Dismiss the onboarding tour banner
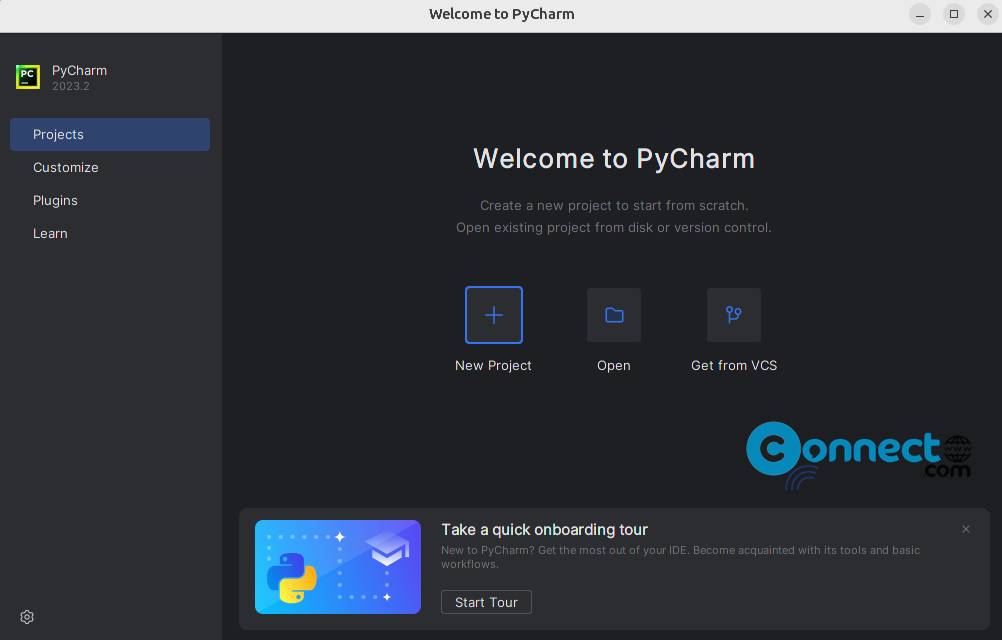Viewport: 1002px width, 640px height. [966, 529]
